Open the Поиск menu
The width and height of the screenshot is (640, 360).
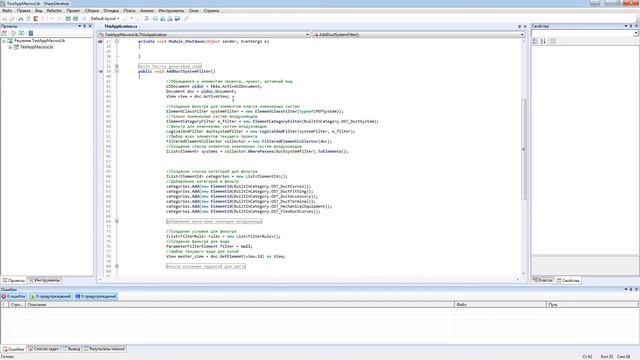tap(129, 11)
